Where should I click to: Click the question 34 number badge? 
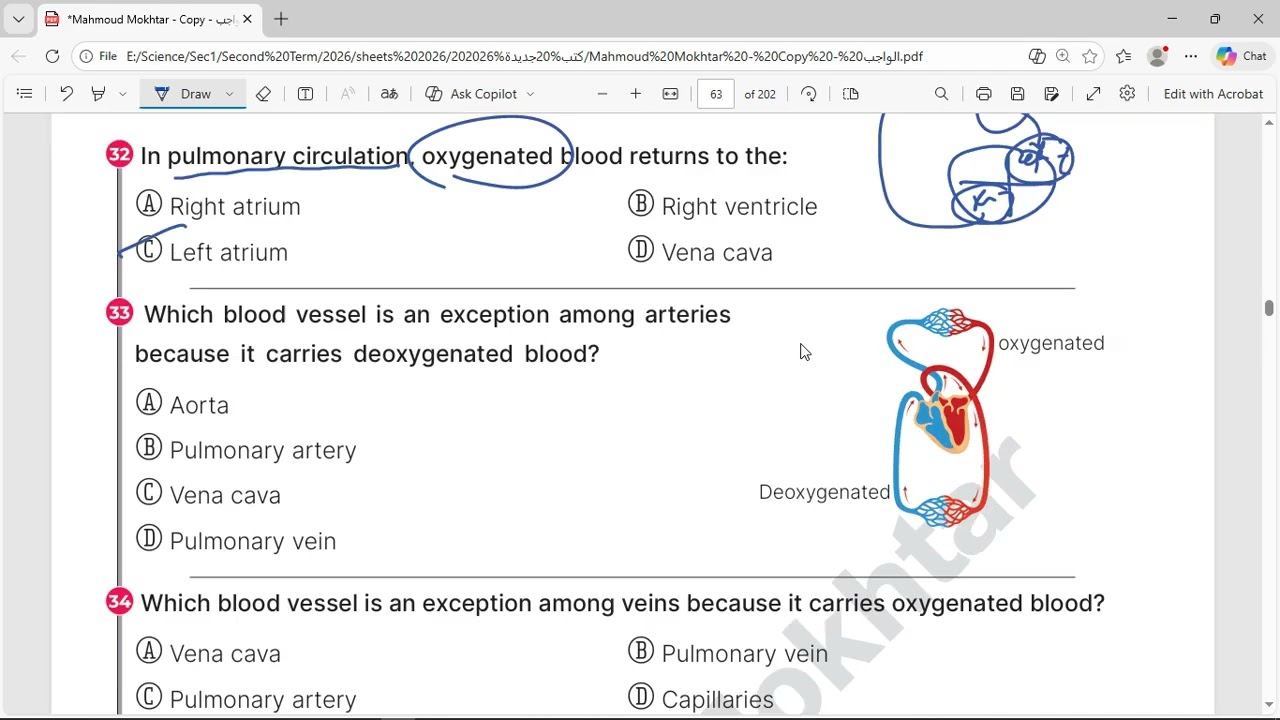click(x=119, y=601)
